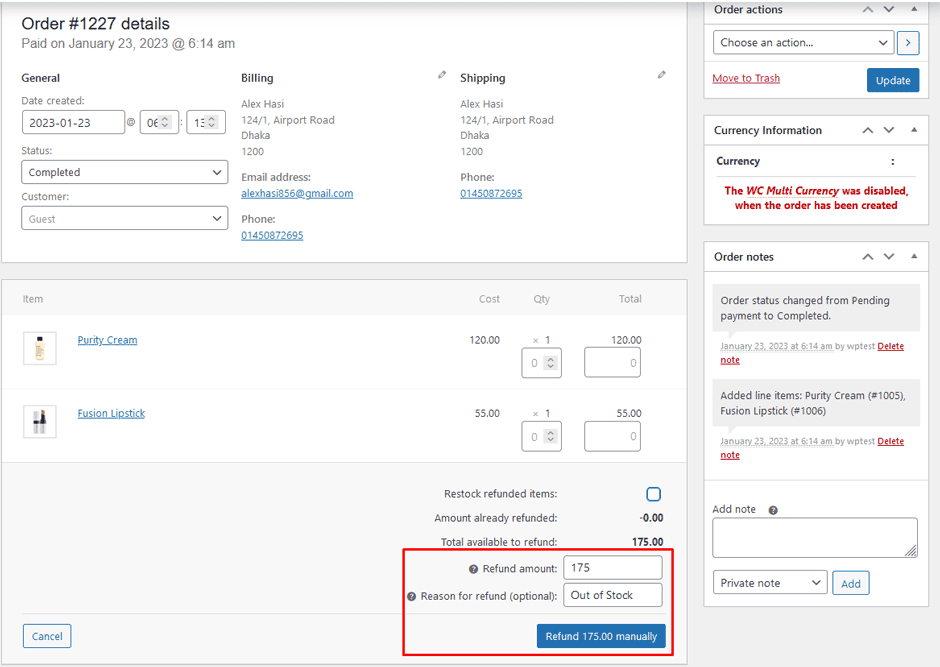940x667 pixels.
Task: Click Refund 175.00 manually button
Action: pos(601,636)
